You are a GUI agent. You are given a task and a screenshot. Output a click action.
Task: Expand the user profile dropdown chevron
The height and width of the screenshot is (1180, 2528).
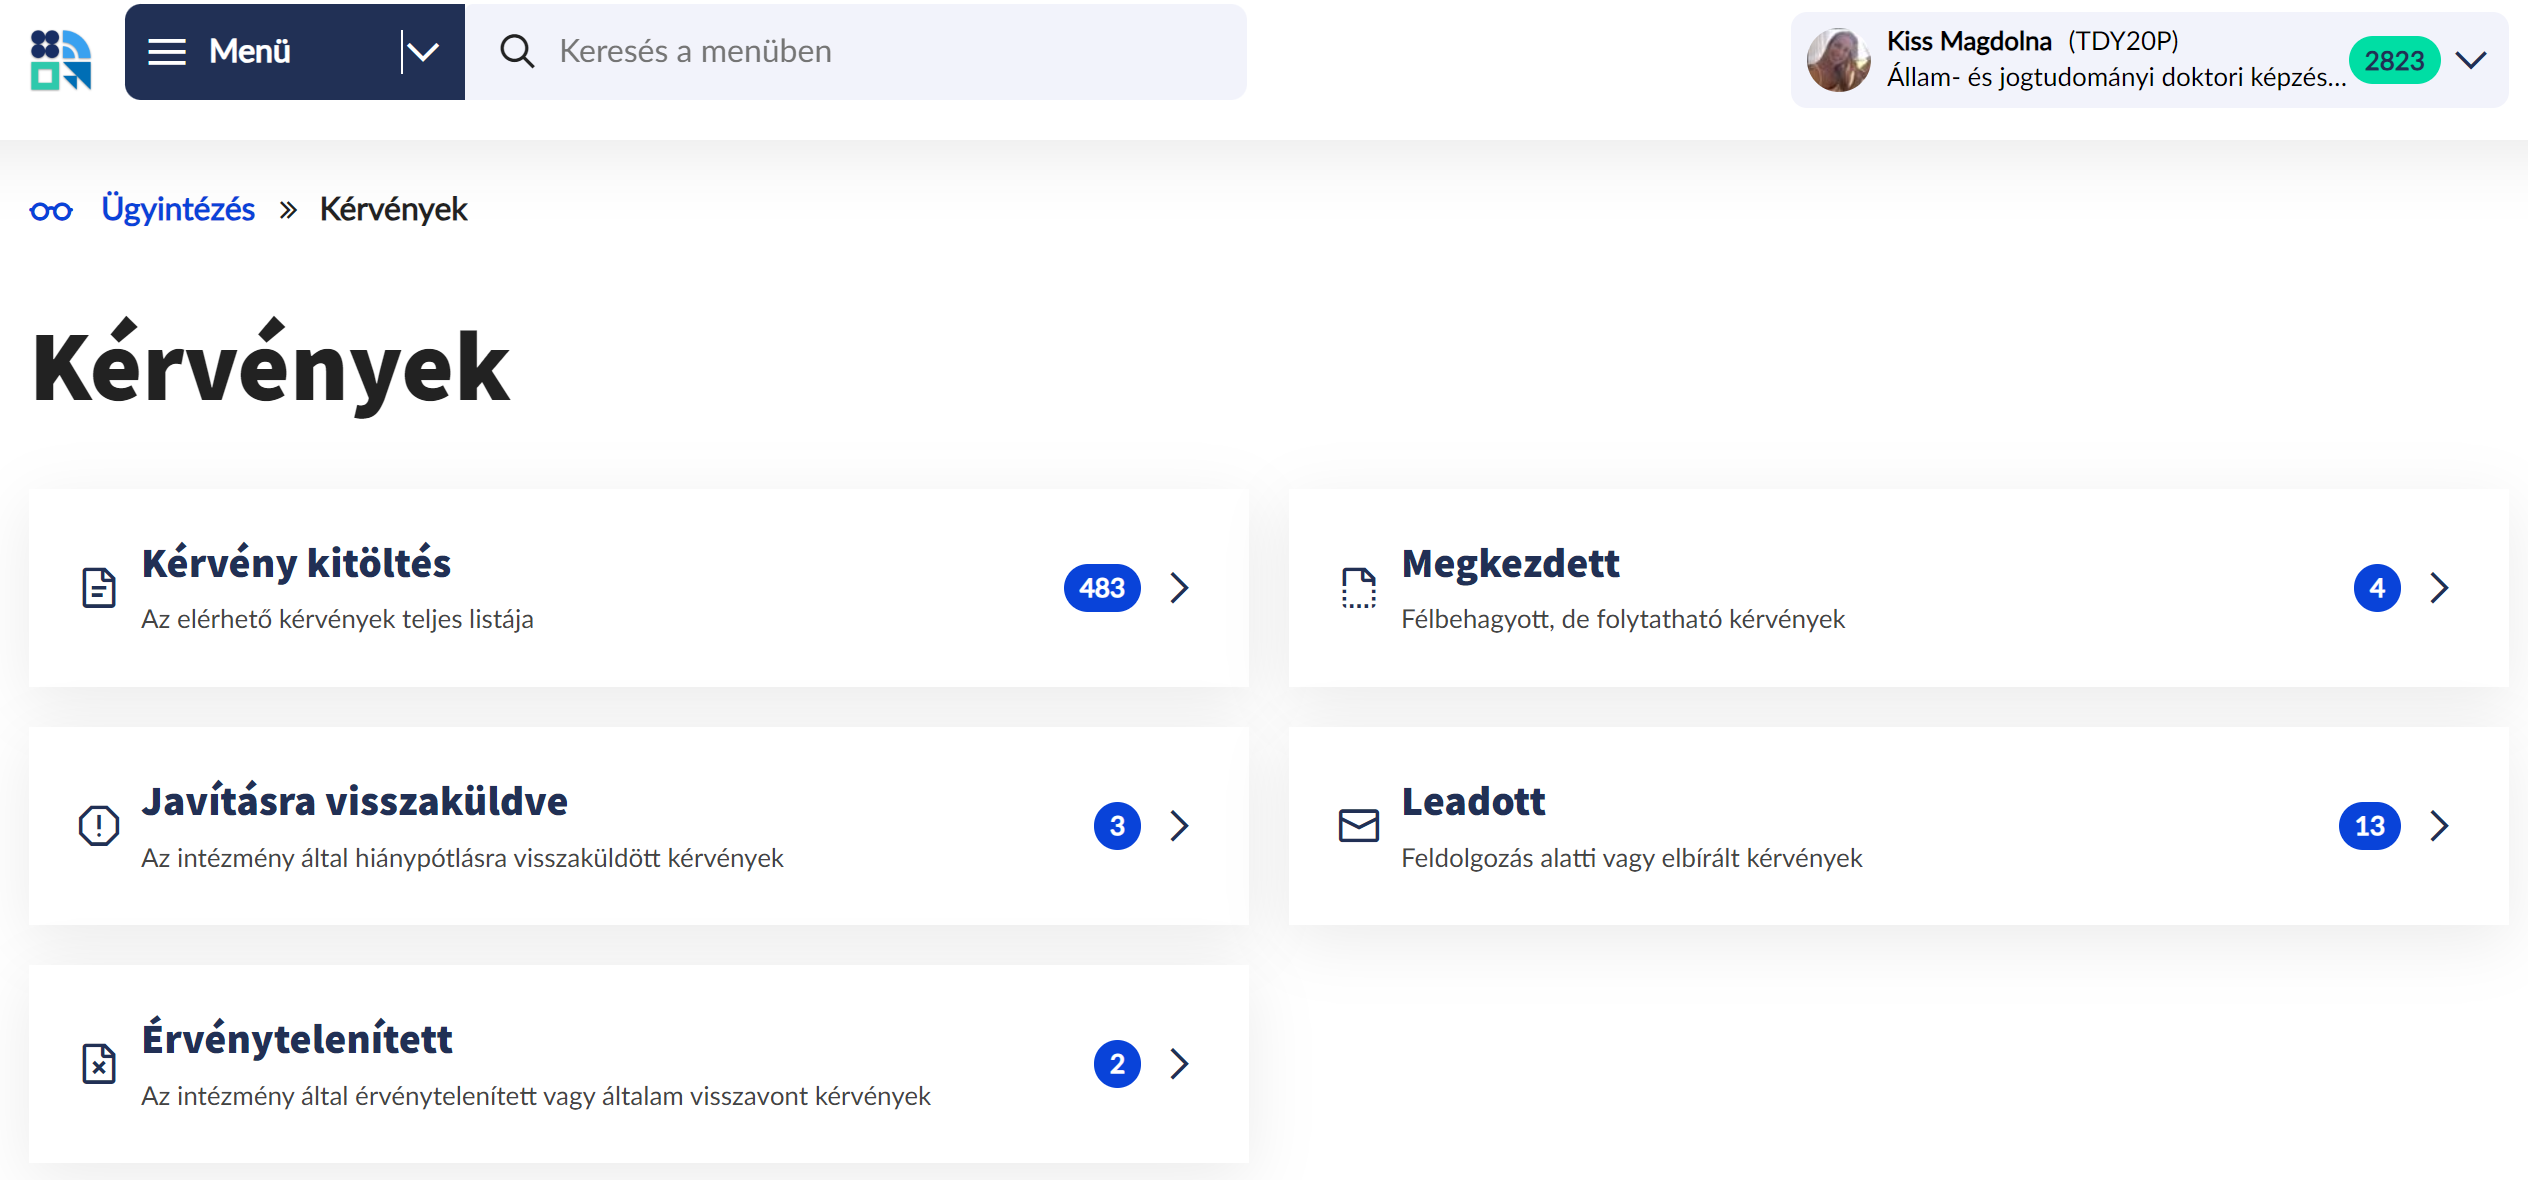2471,60
